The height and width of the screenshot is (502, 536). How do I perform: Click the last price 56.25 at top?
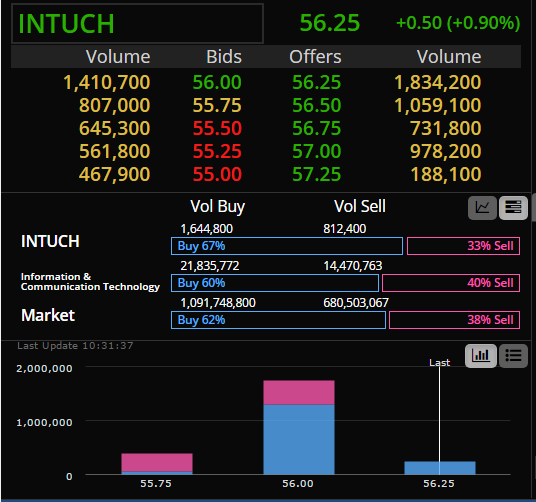click(330, 23)
